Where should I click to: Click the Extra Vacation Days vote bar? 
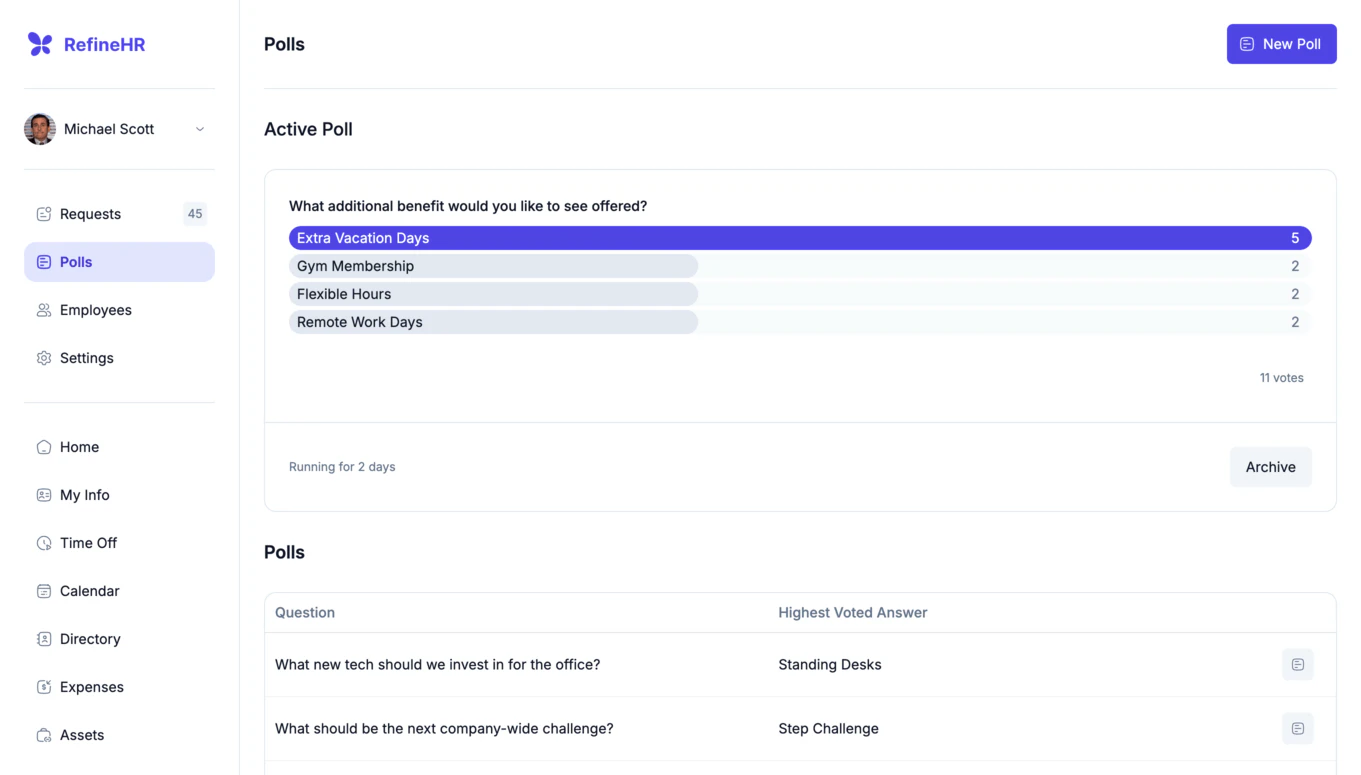pos(700,237)
